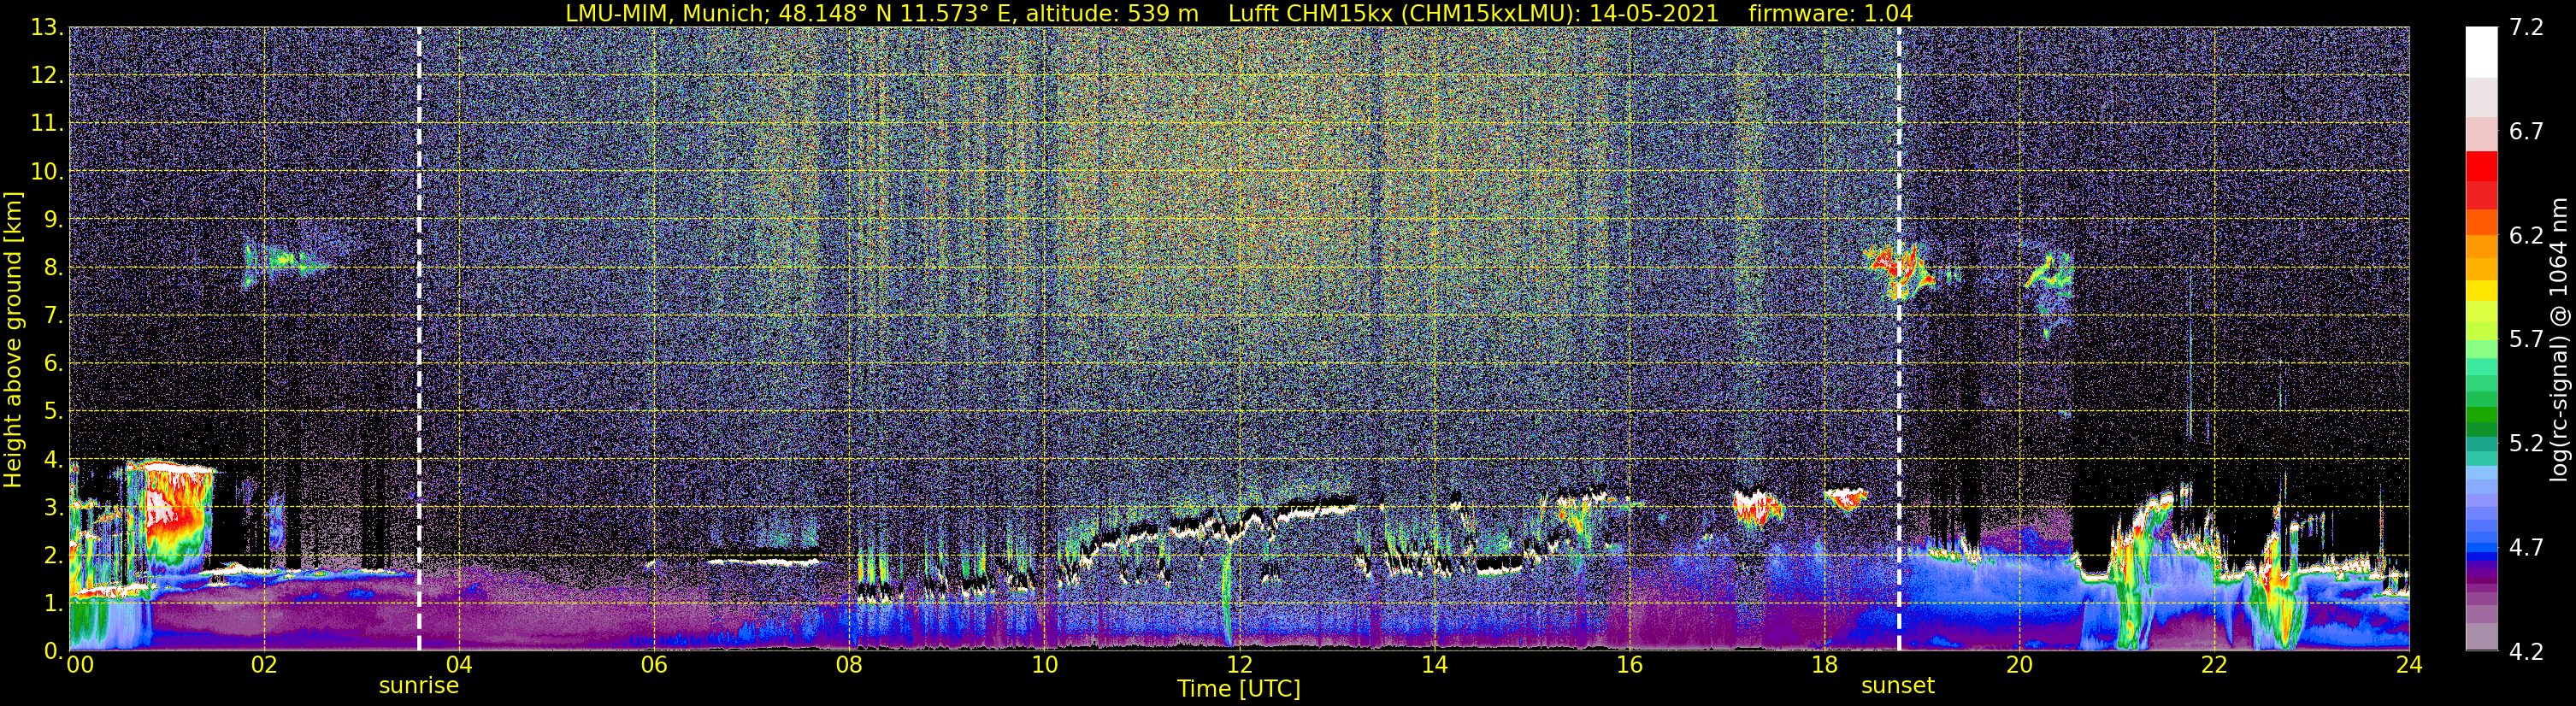Click the y-axis tick label '13.'
Screen dimensions: 2576x706
[46, 28]
